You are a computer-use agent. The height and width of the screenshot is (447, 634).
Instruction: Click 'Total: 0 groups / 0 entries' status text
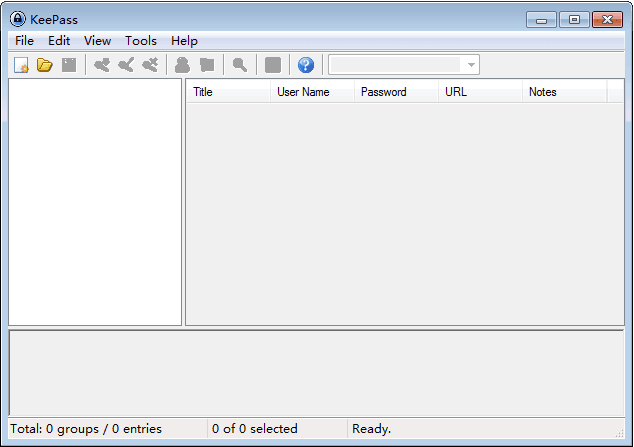coord(86,428)
